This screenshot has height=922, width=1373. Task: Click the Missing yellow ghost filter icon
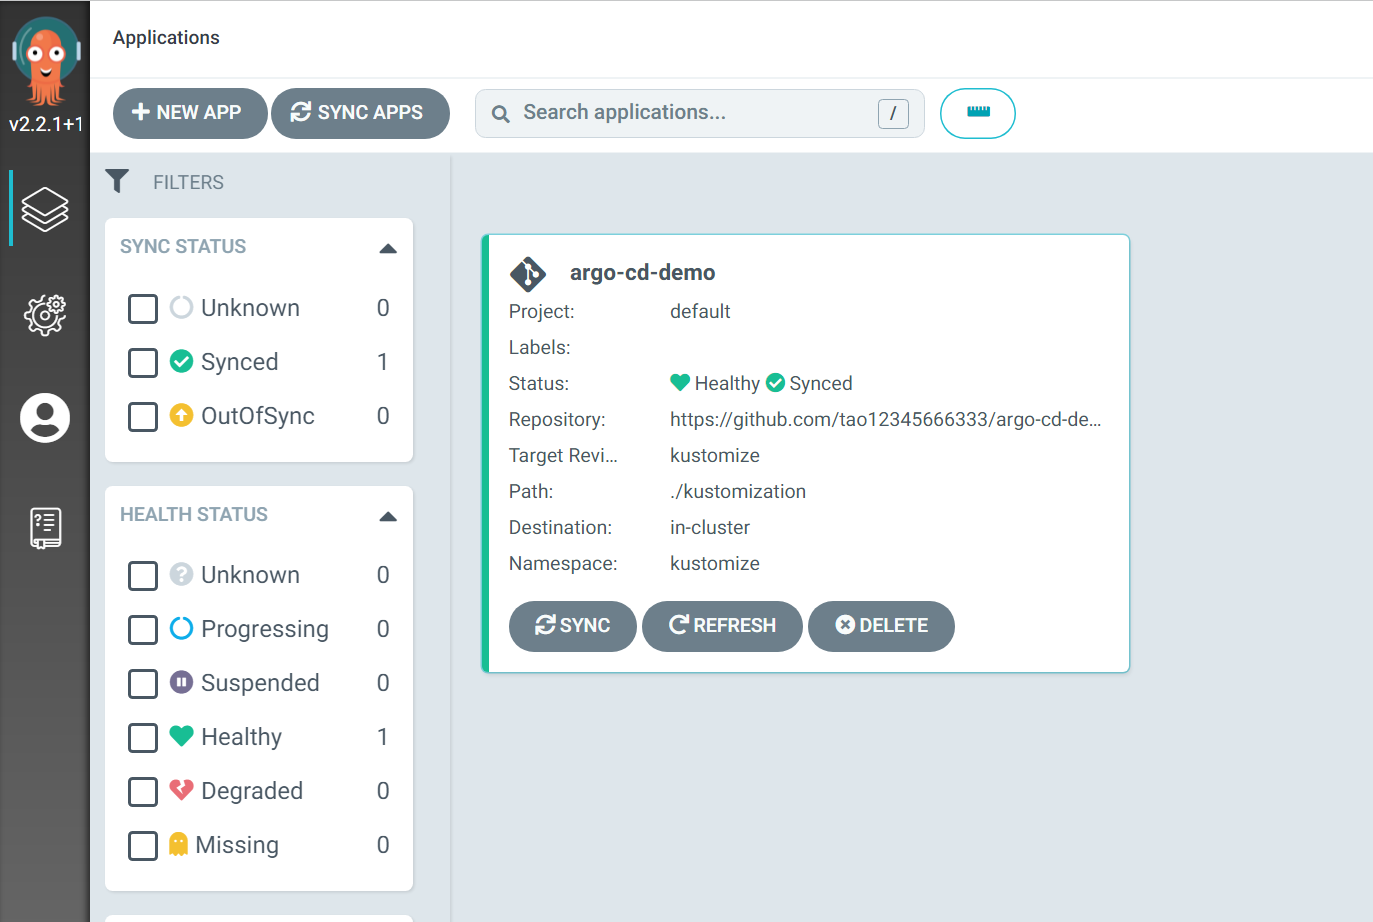point(178,844)
